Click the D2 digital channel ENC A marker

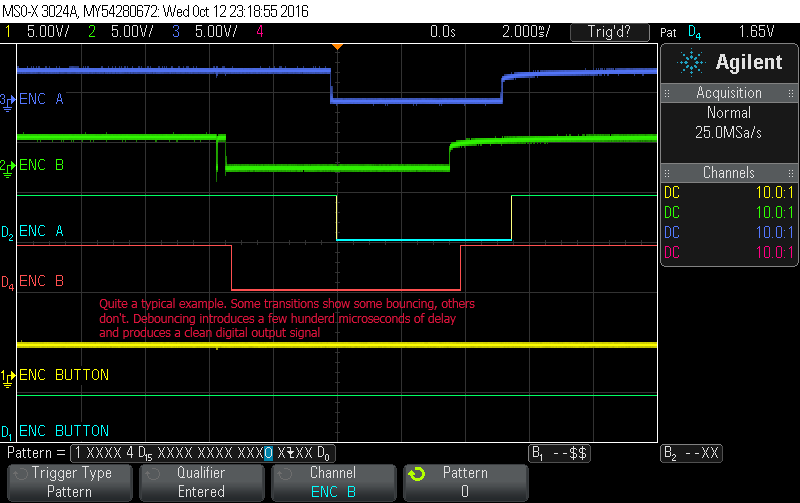click(x=8, y=232)
